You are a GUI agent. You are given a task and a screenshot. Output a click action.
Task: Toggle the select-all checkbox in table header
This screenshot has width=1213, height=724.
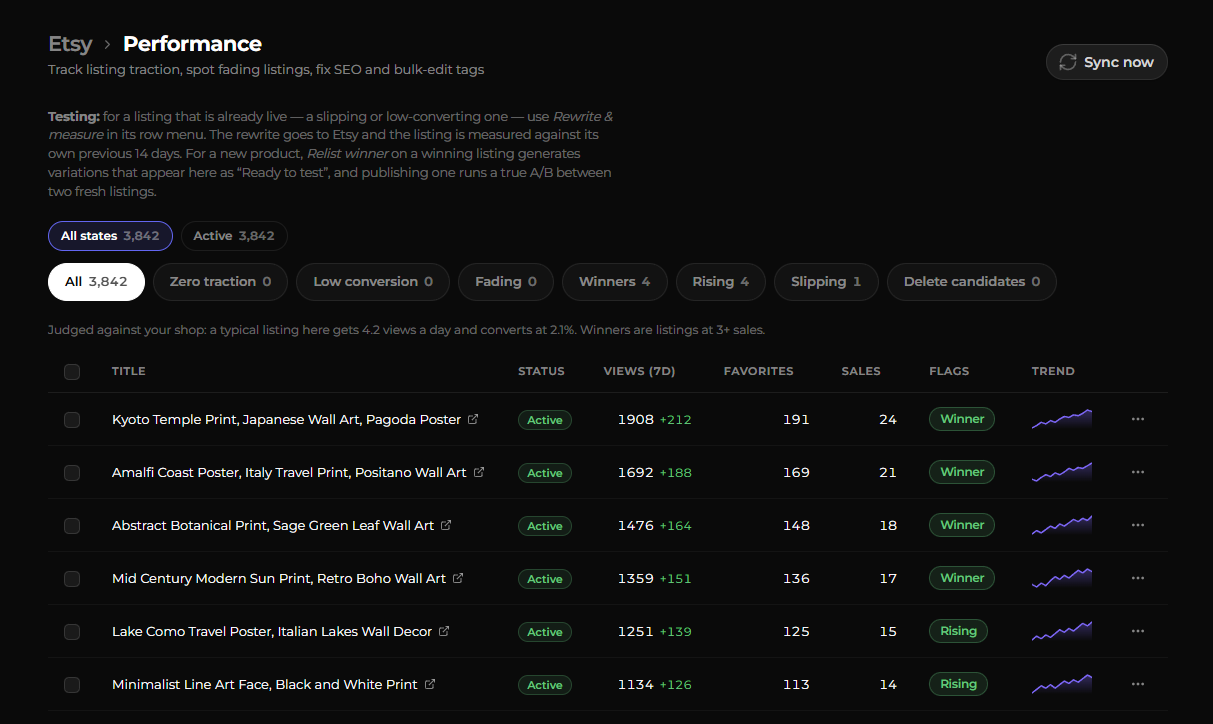point(72,372)
